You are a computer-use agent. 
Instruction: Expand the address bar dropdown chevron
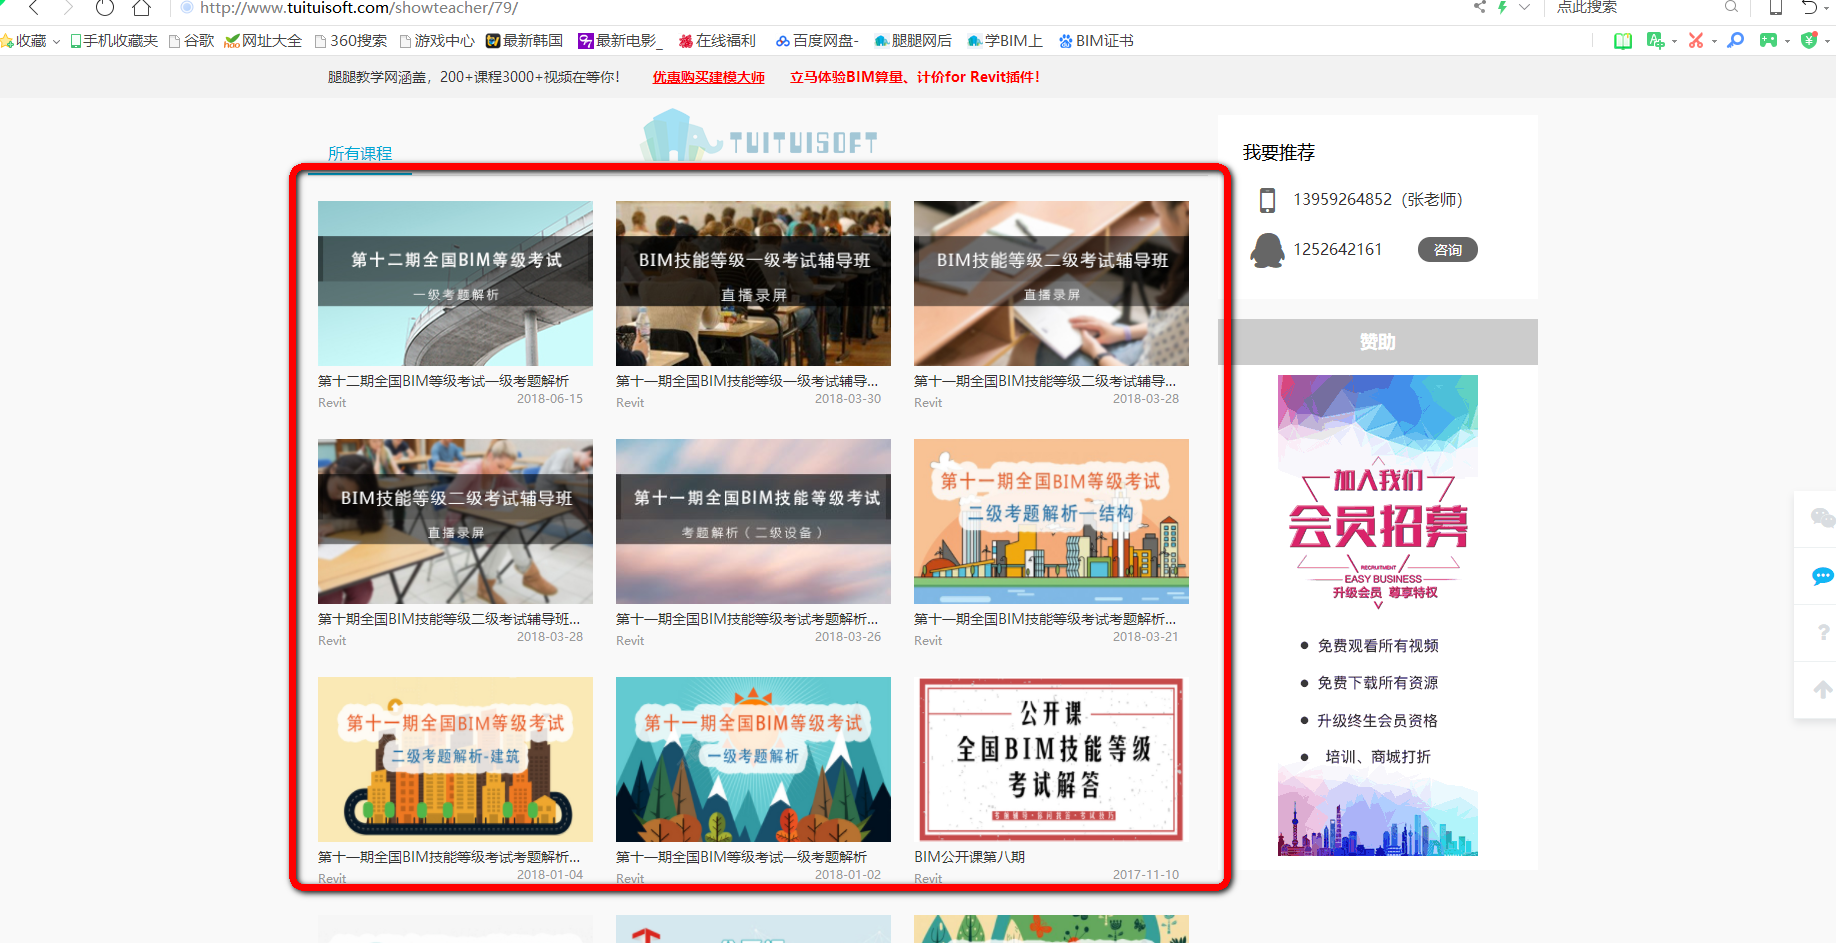click(1524, 7)
